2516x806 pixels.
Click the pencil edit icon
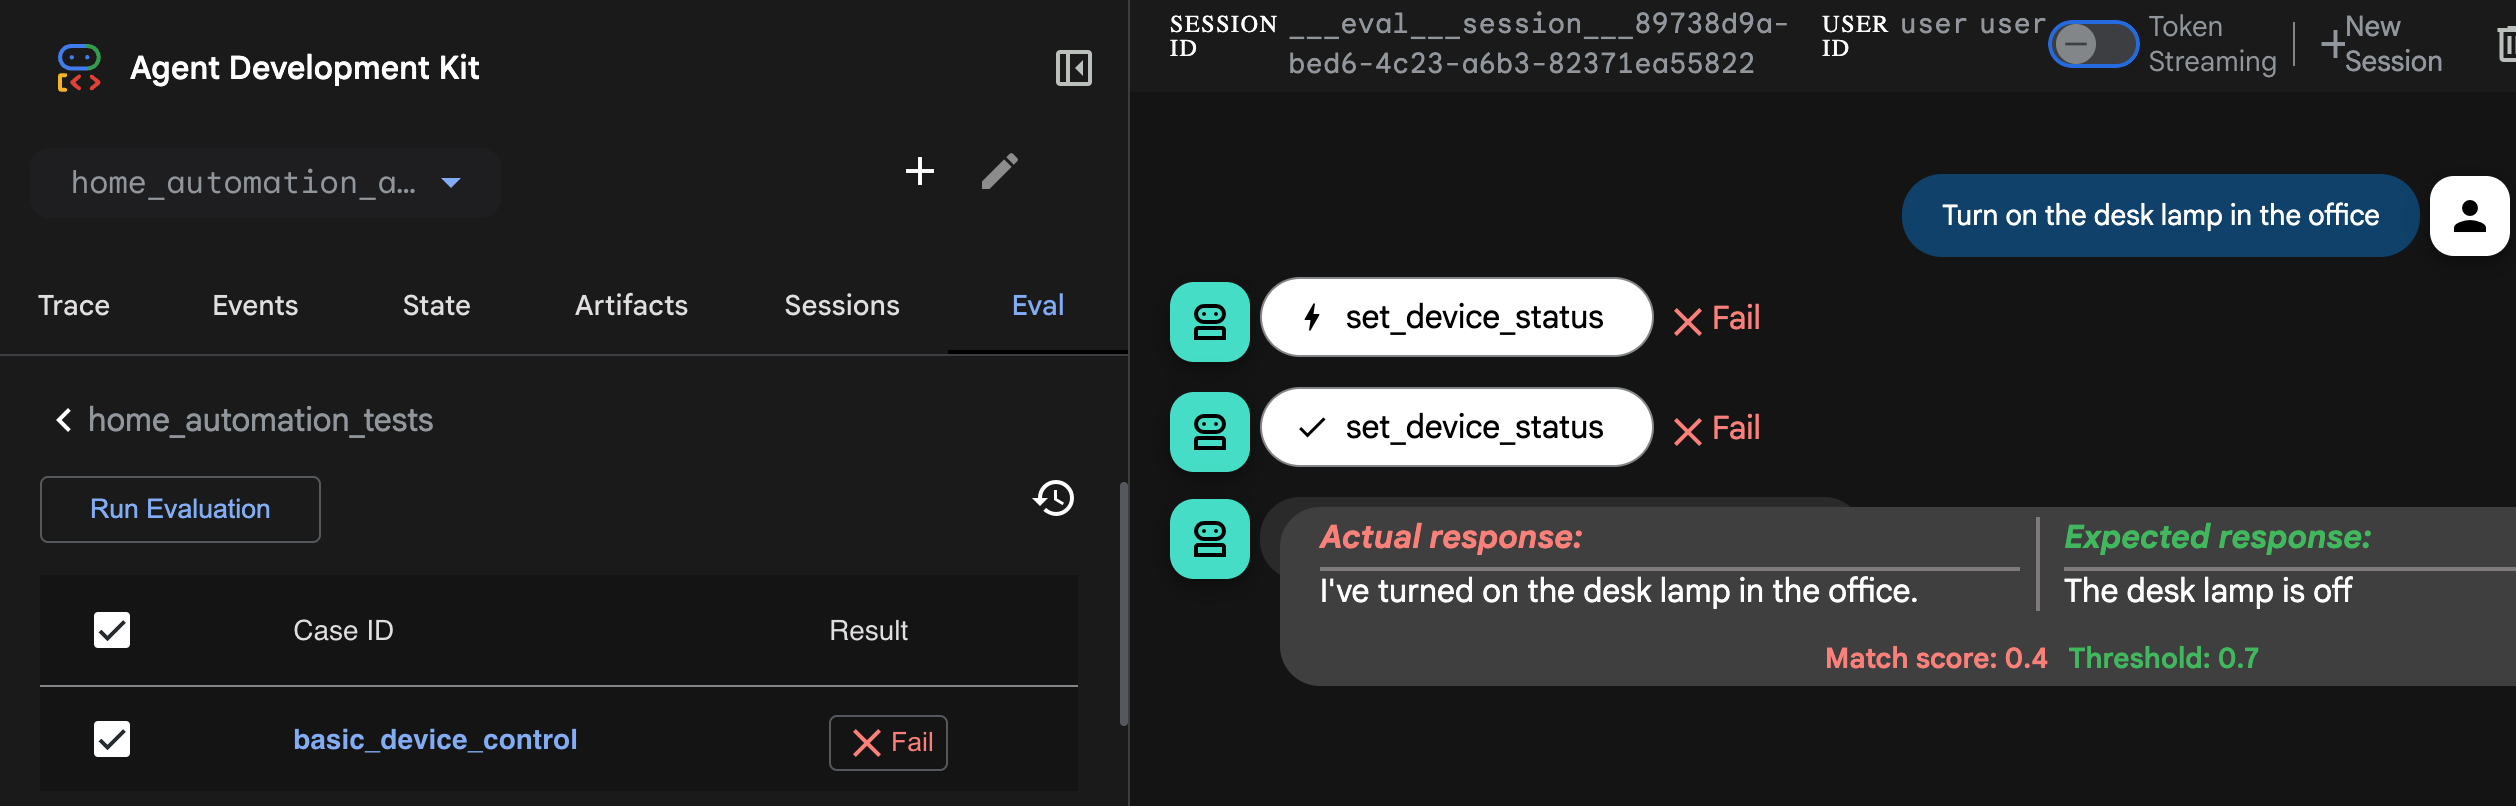click(999, 171)
